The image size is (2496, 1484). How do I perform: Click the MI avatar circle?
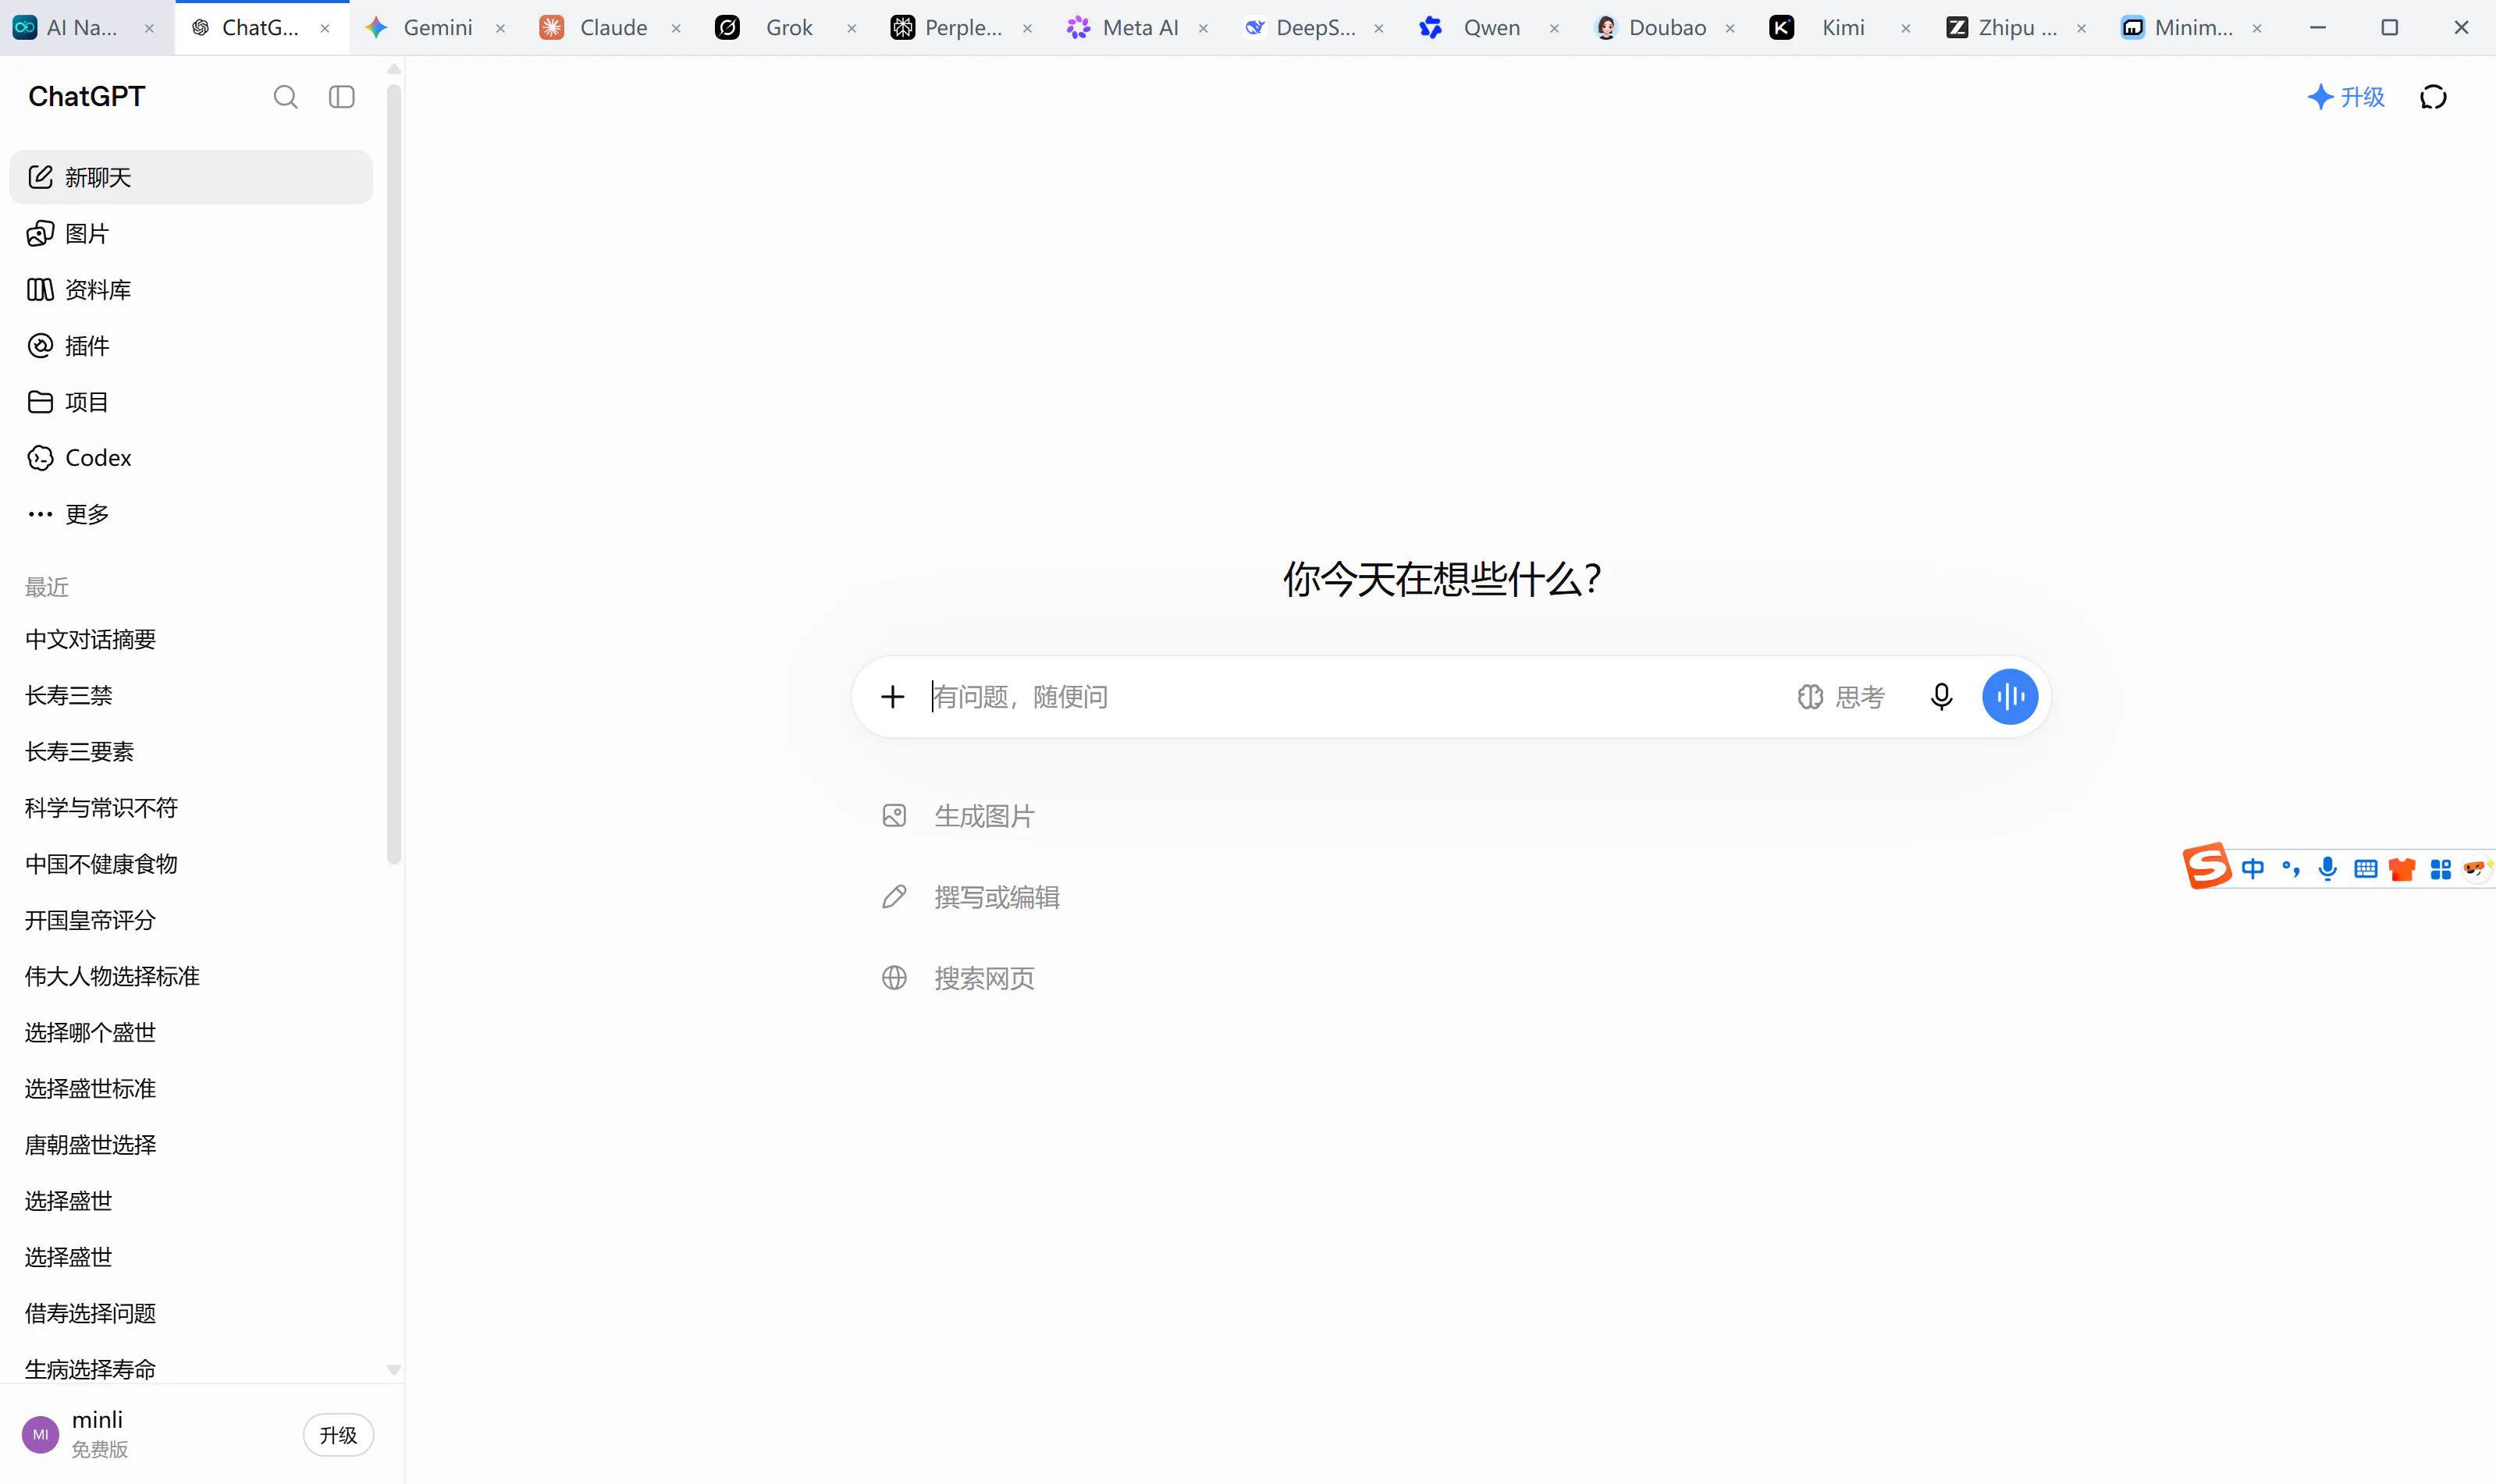pyautogui.click(x=40, y=1434)
